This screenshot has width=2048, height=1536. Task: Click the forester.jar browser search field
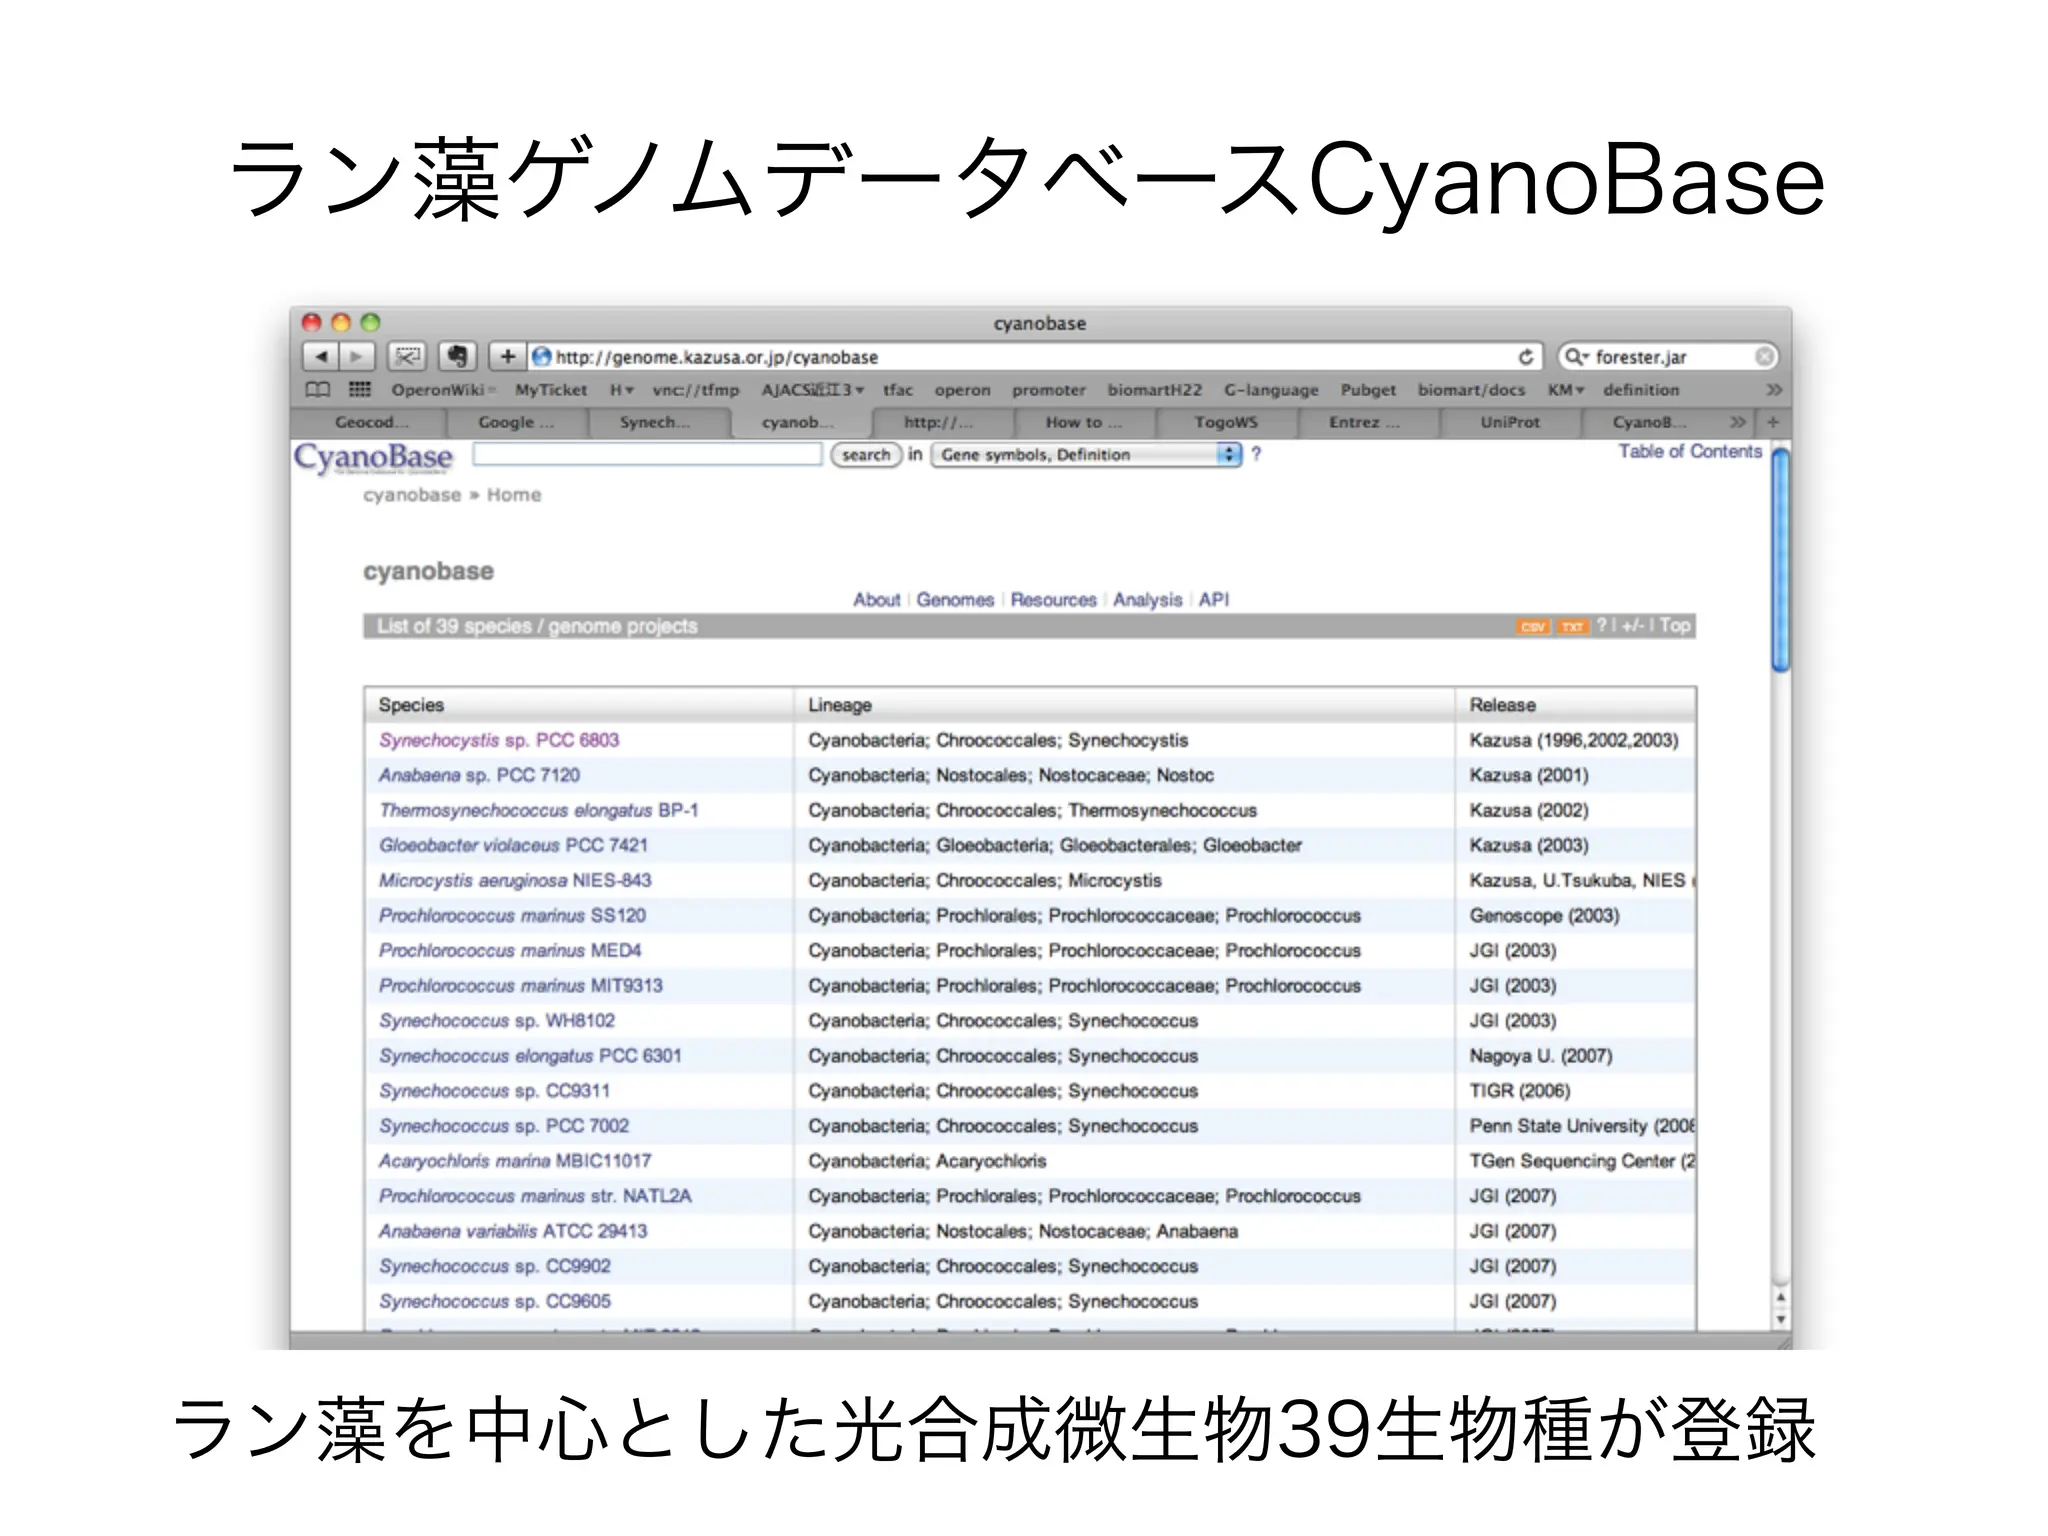point(1667,357)
